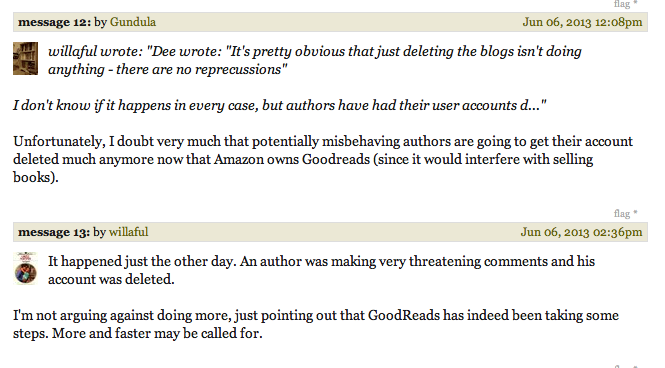This screenshot has width=665, height=368.
Task: Click the Jun 06, 2013 02:36pm timestamp
Action: [581, 232]
